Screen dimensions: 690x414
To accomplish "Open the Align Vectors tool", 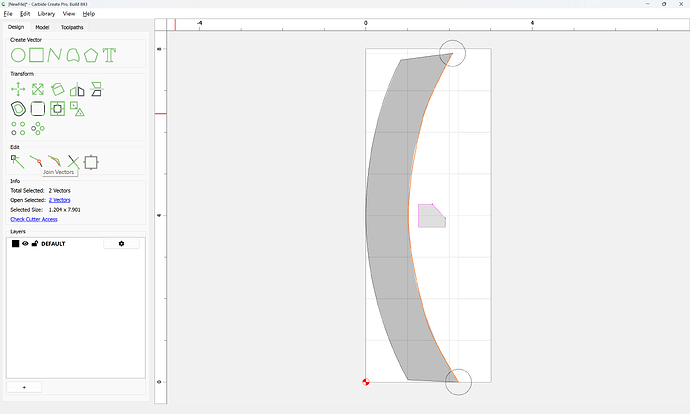I will 96,89.
